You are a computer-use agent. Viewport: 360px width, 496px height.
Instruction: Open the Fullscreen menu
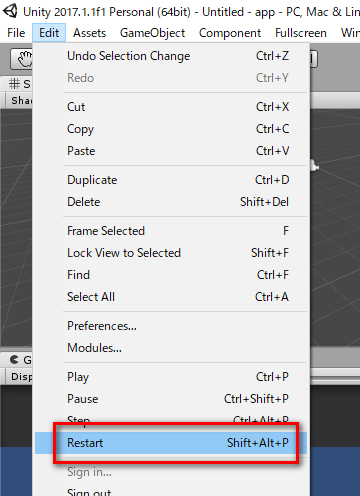301,33
